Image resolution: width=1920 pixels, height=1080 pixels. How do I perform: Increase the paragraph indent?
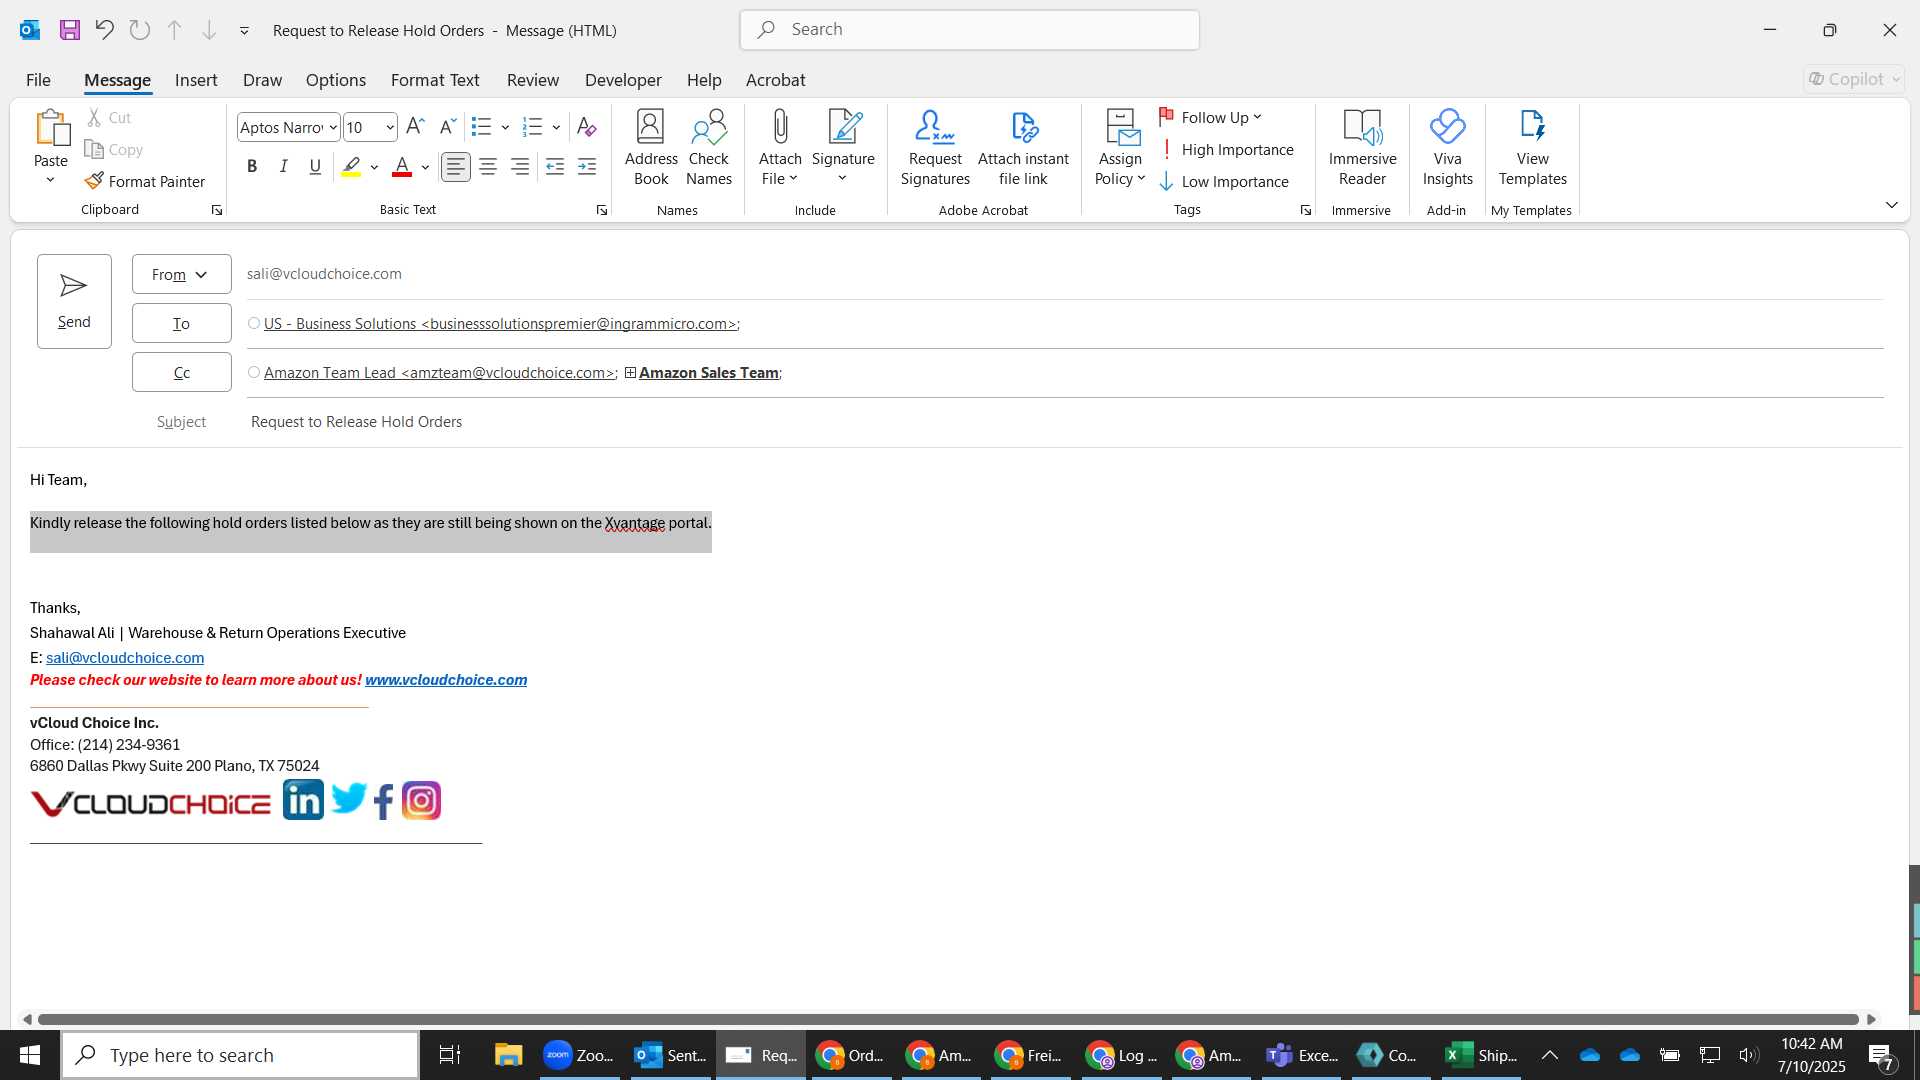pos(587,167)
